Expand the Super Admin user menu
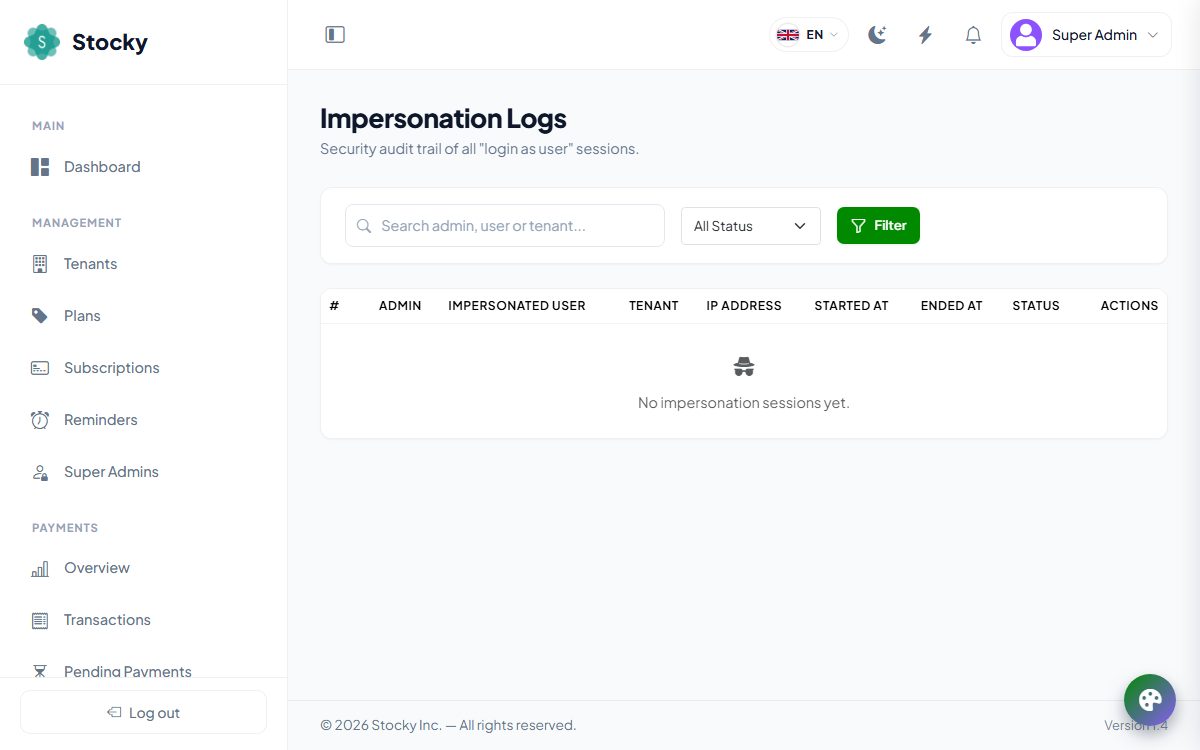Viewport: 1200px width, 750px height. coord(1086,35)
